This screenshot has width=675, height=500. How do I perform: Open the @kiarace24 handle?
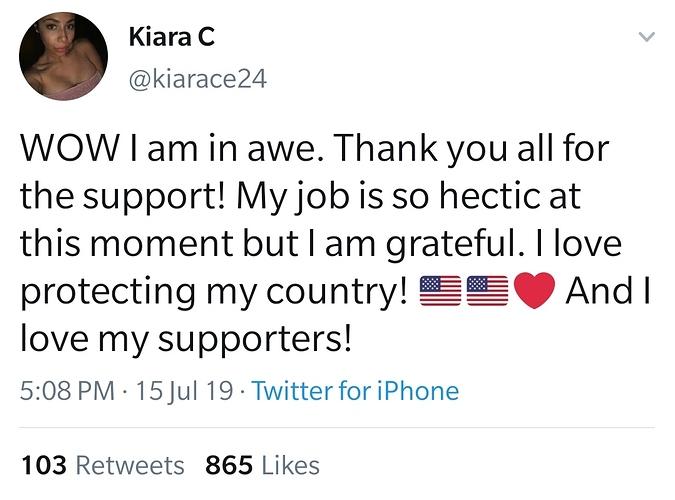click(x=198, y=77)
